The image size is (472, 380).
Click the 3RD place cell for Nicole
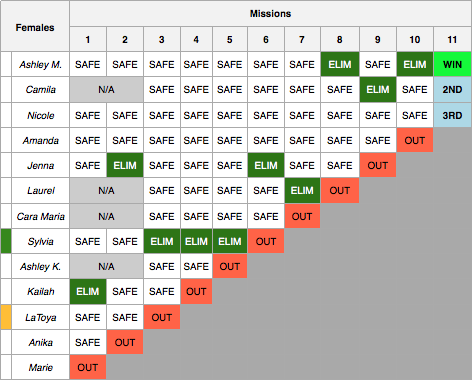point(452,115)
